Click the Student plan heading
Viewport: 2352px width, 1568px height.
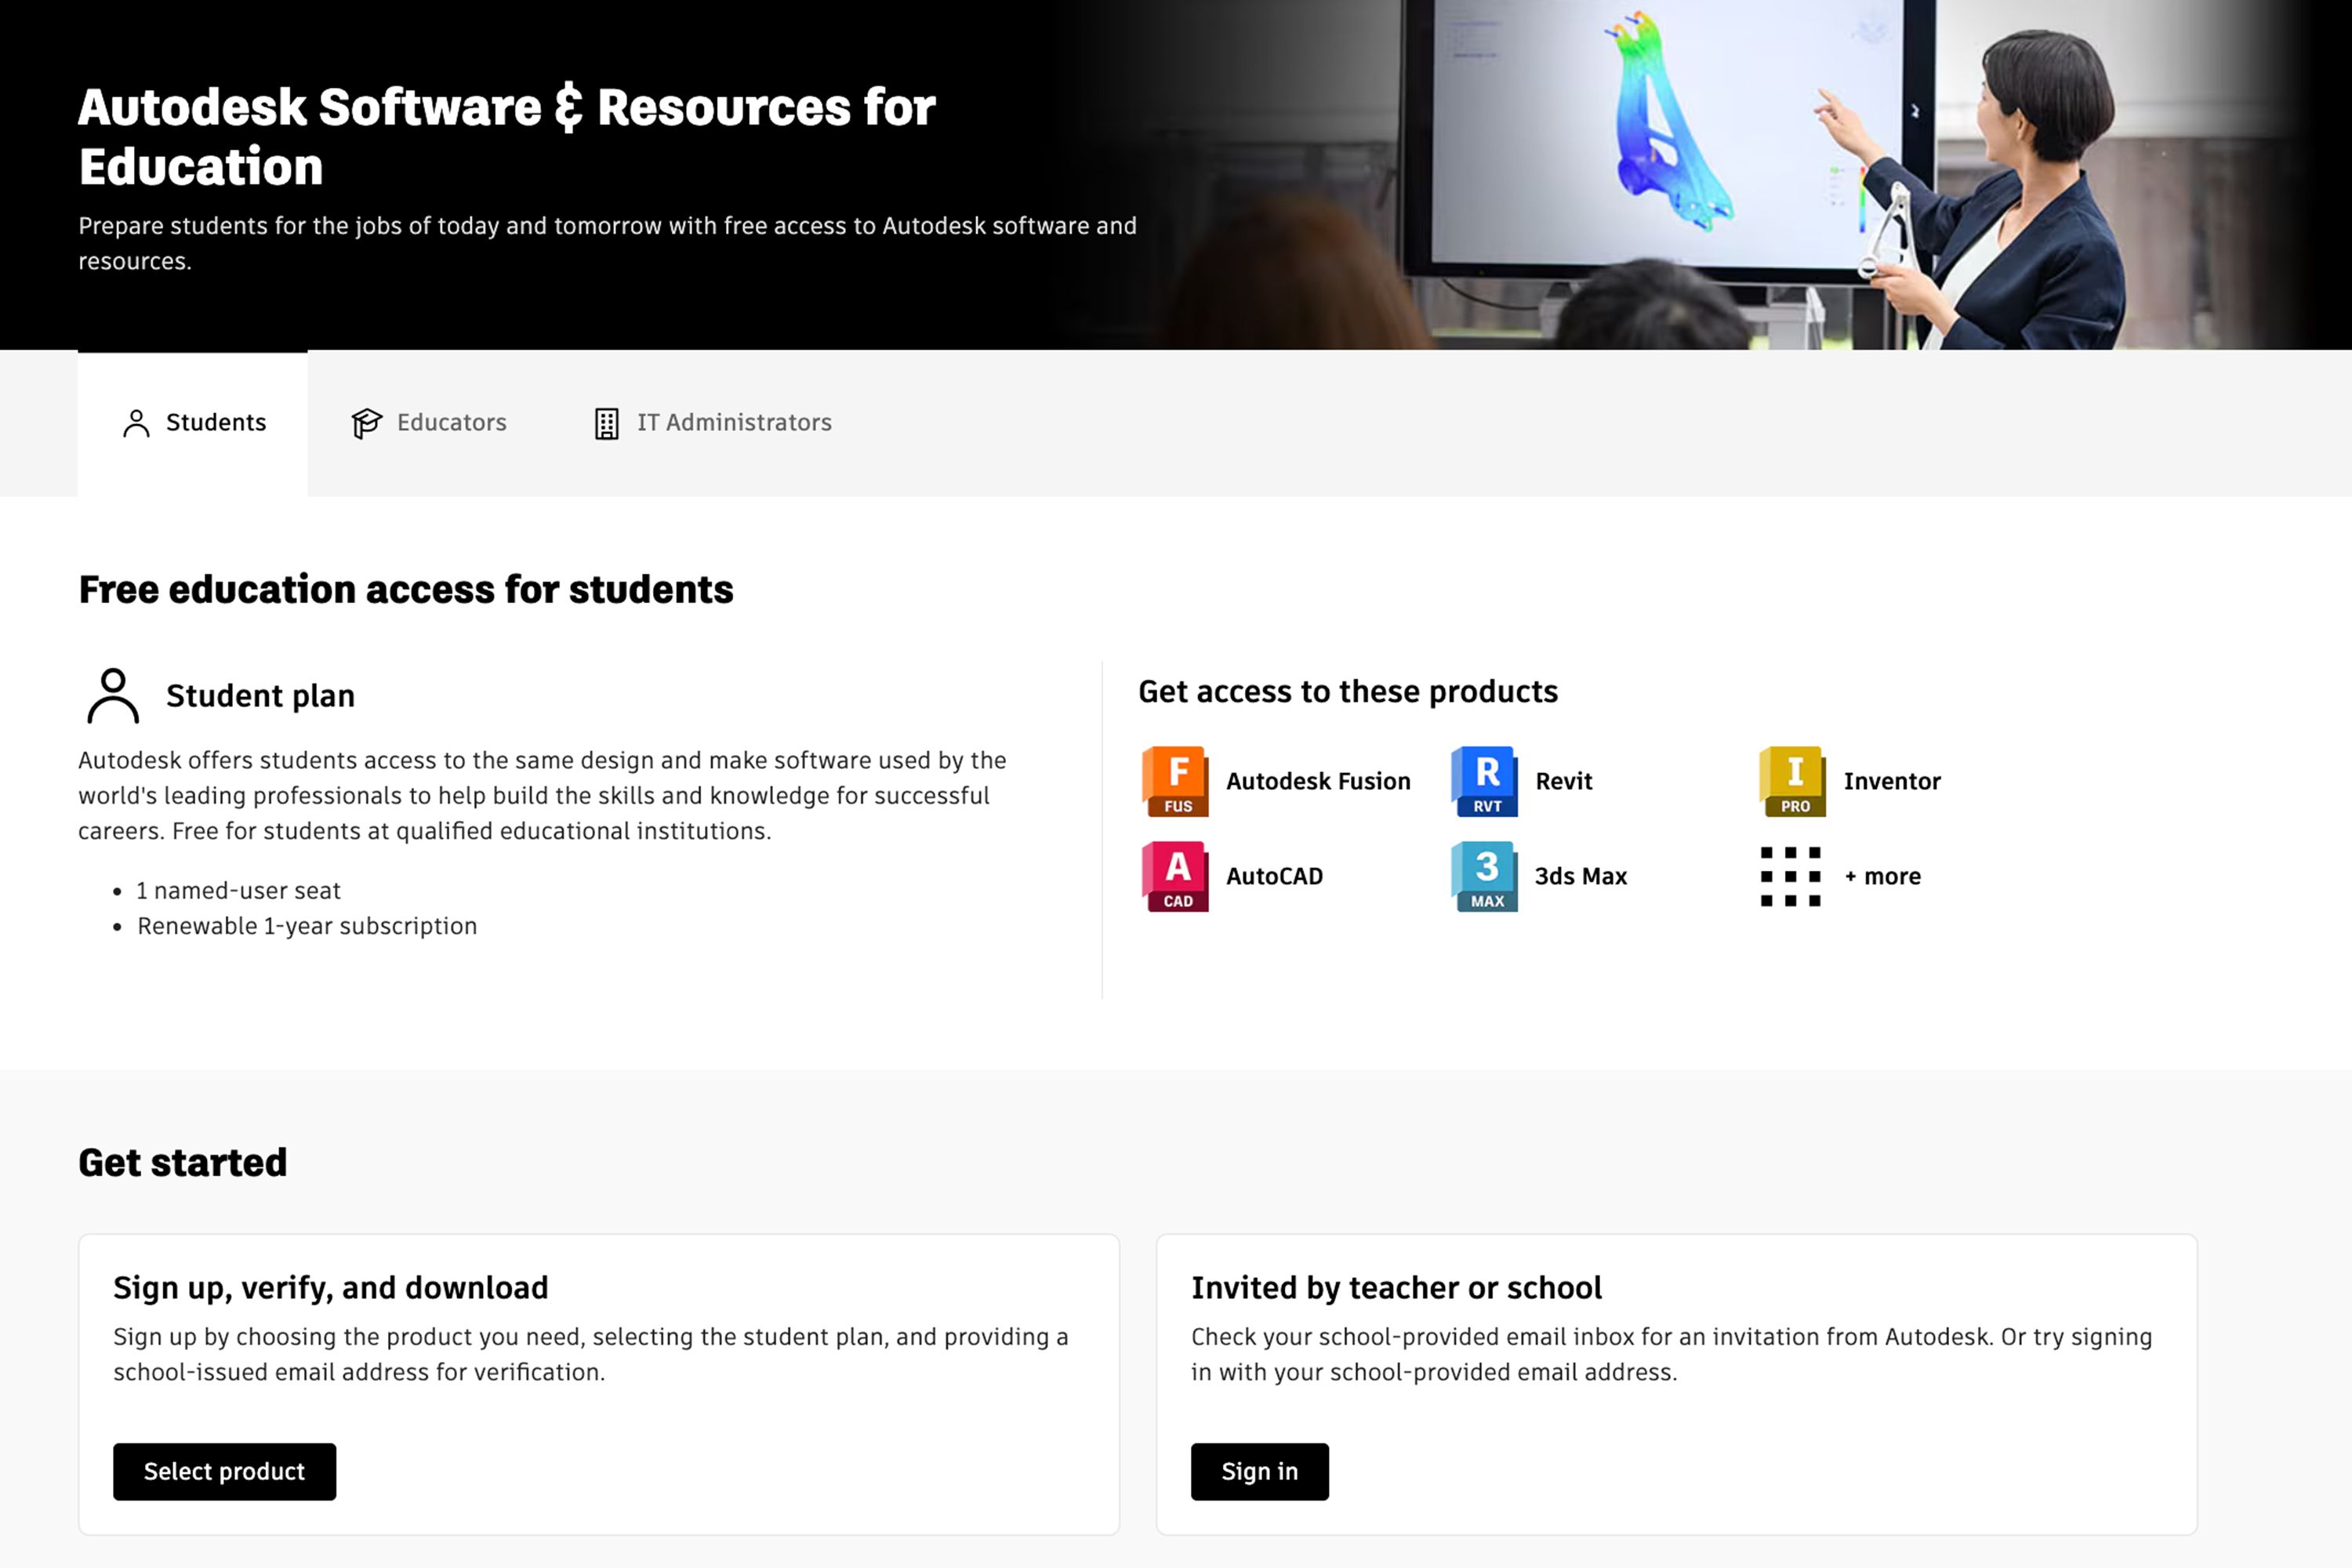click(260, 695)
